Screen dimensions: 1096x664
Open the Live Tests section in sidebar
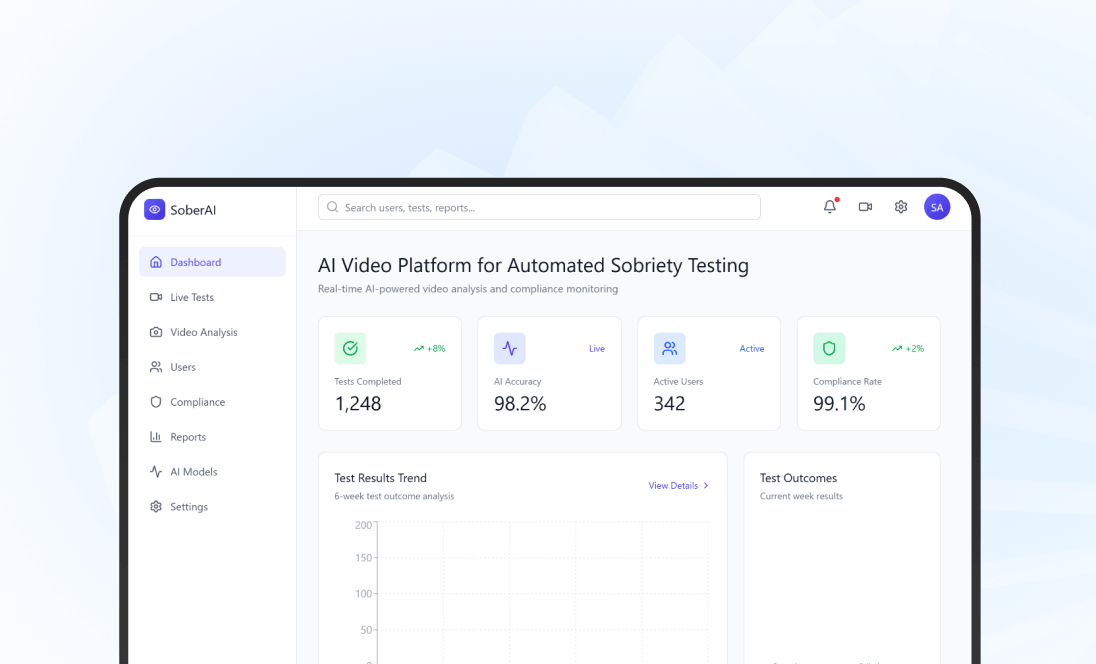click(x=190, y=297)
